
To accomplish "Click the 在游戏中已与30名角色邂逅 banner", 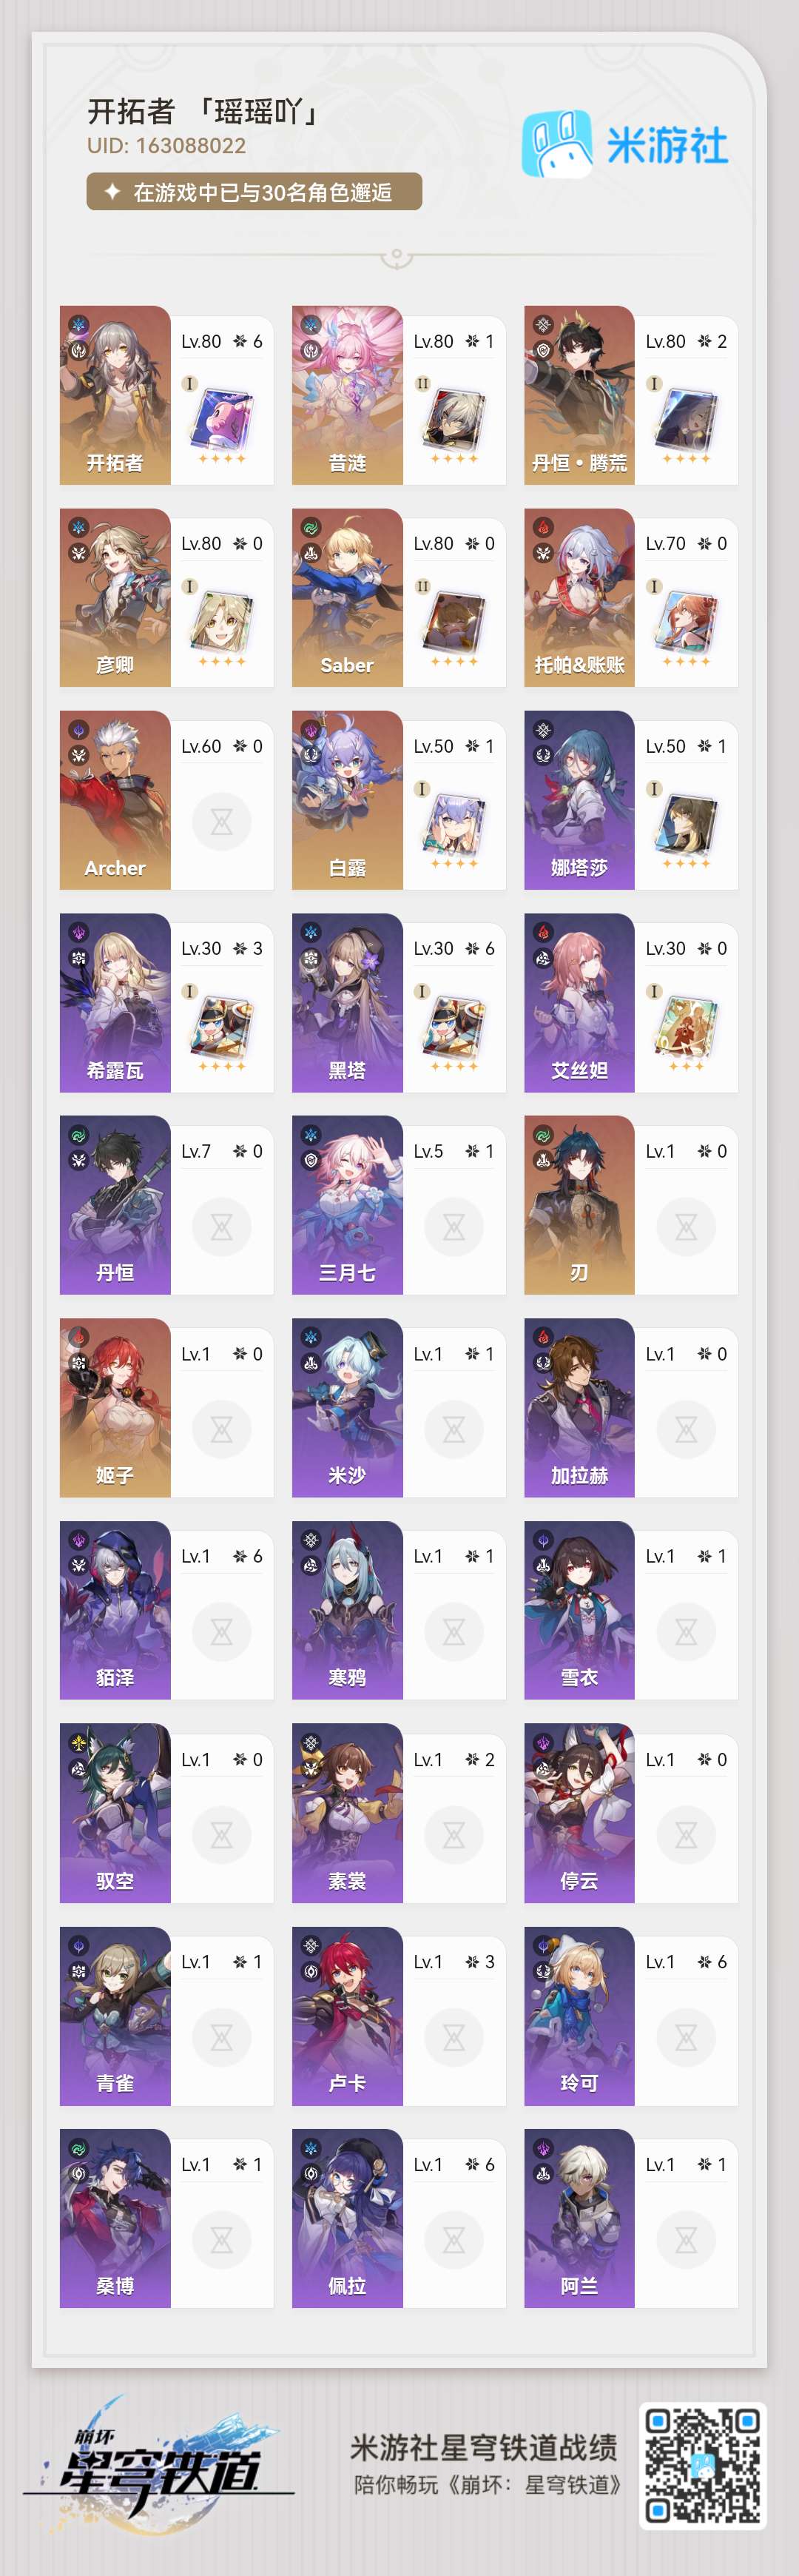I will (254, 192).
